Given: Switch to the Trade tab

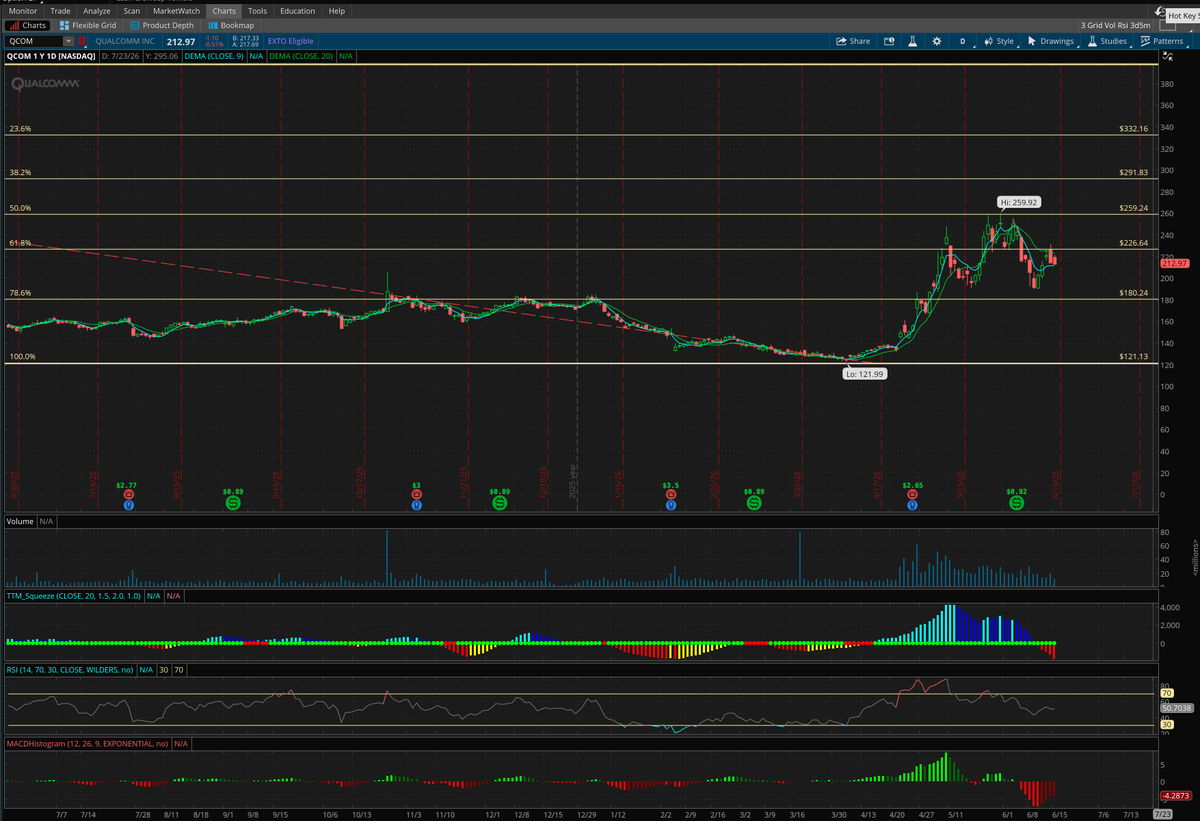Looking at the screenshot, I should (x=60, y=10).
